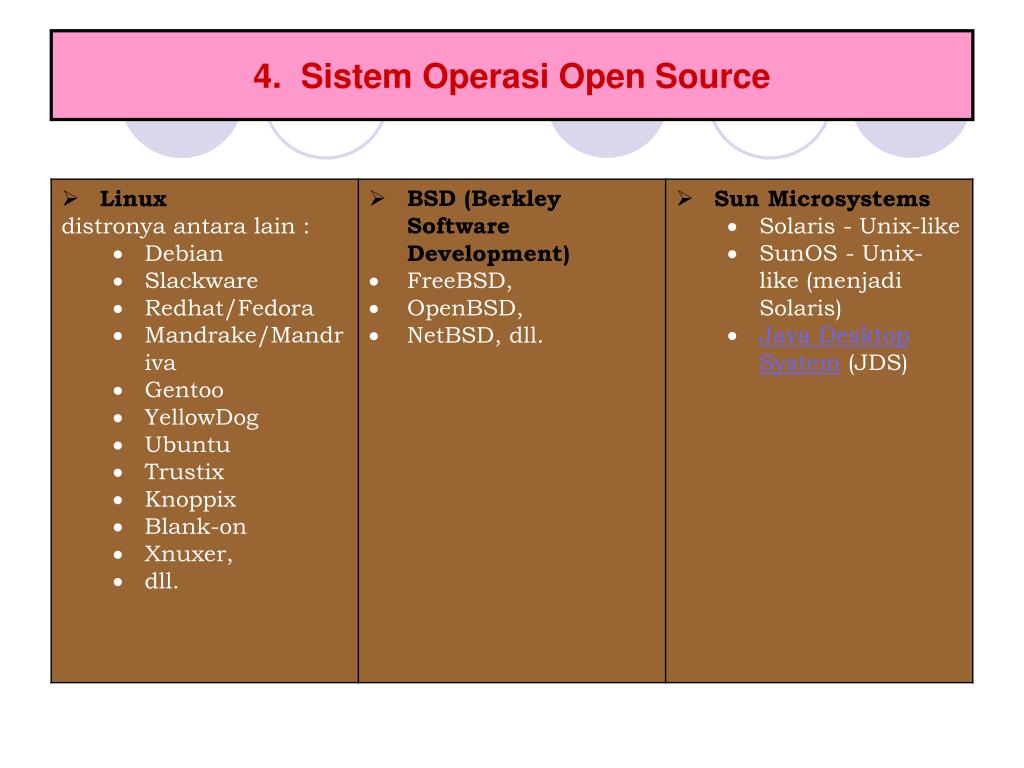Viewport: 1024px width, 768px height.
Task: Click the 'dll.' item in the Linux list
Action: click(161, 581)
